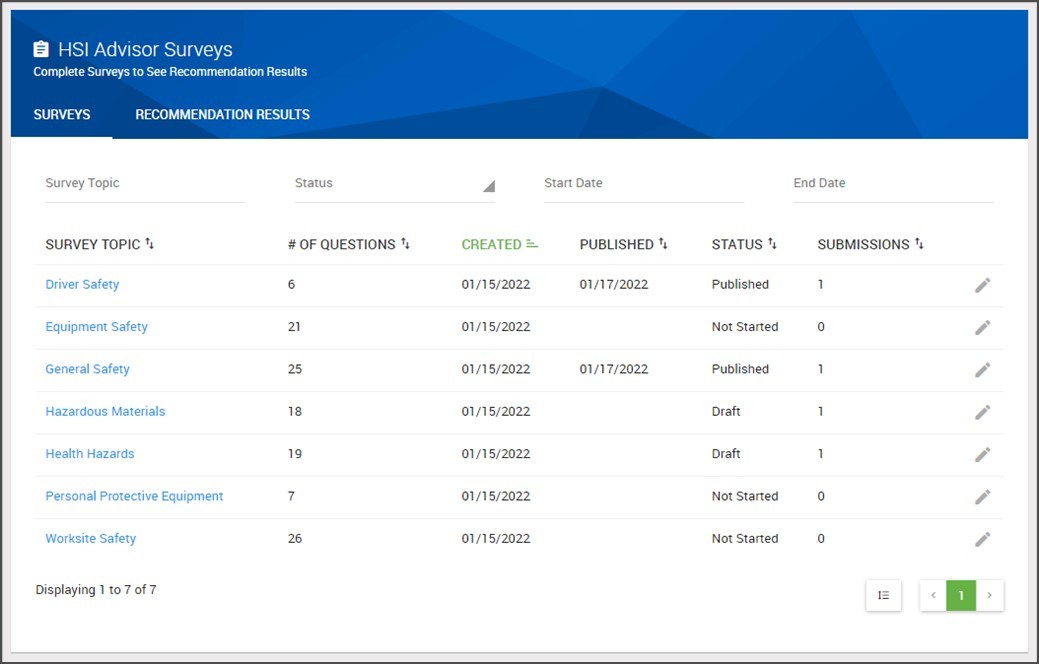The height and width of the screenshot is (664, 1039).
Task: Click Not Started status of Personal Protective Equipment
Action: click(x=745, y=496)
